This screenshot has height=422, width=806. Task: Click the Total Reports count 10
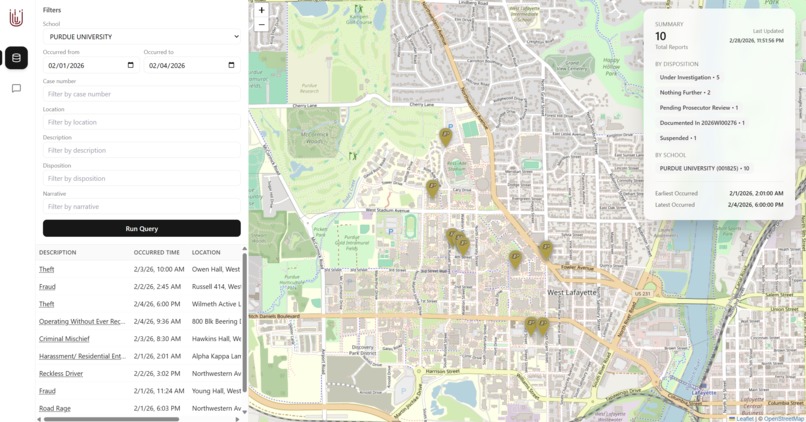click(x=661, y=36)
